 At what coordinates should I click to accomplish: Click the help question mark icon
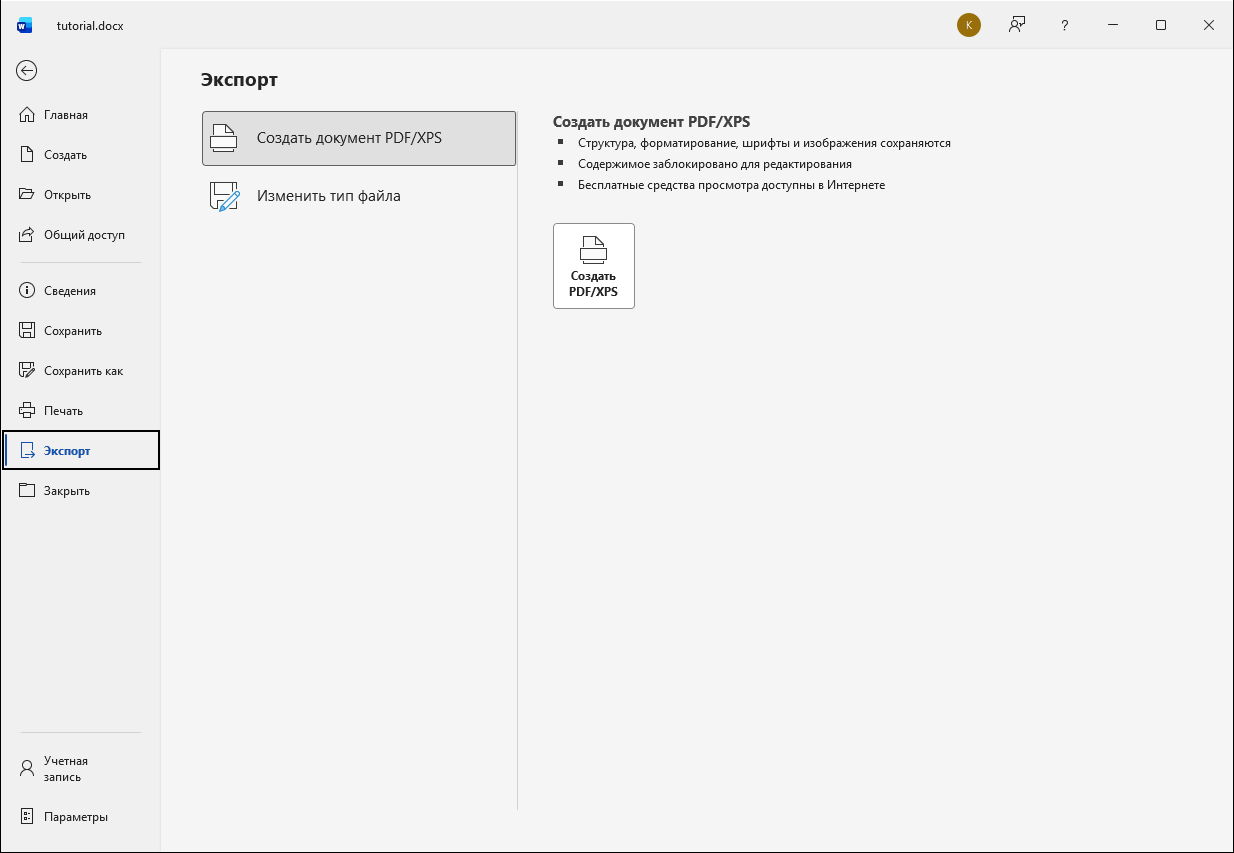point(1065,25)
